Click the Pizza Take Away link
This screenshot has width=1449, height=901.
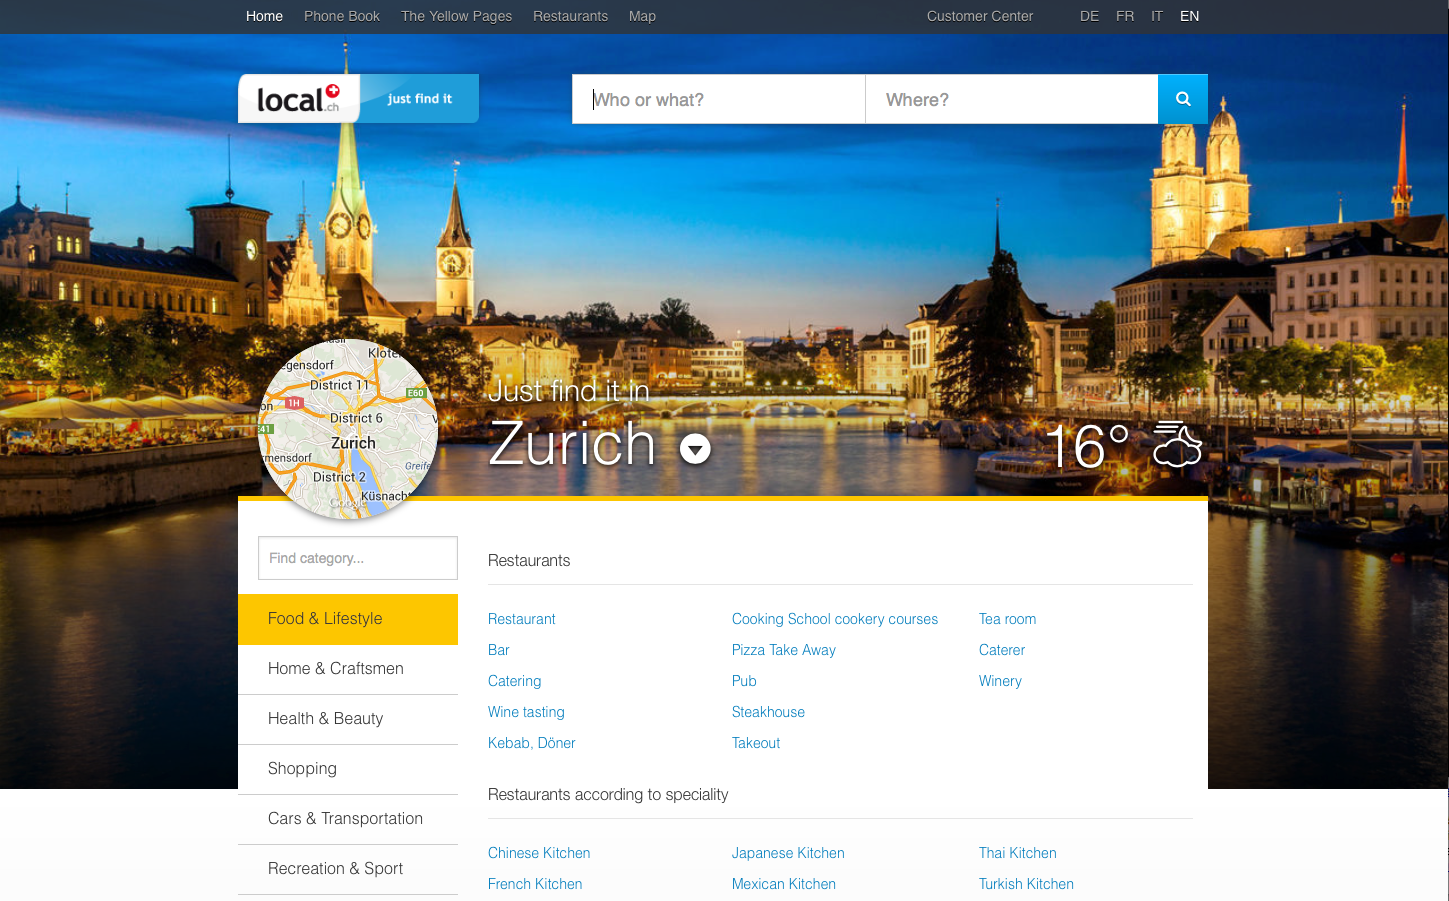[x=783, y=650]
